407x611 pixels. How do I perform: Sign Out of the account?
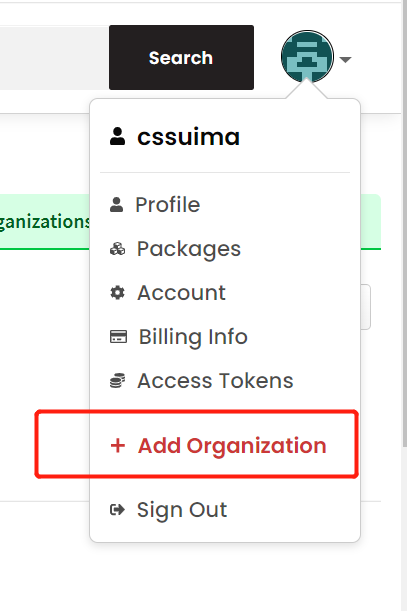click(x=182, y=510)
